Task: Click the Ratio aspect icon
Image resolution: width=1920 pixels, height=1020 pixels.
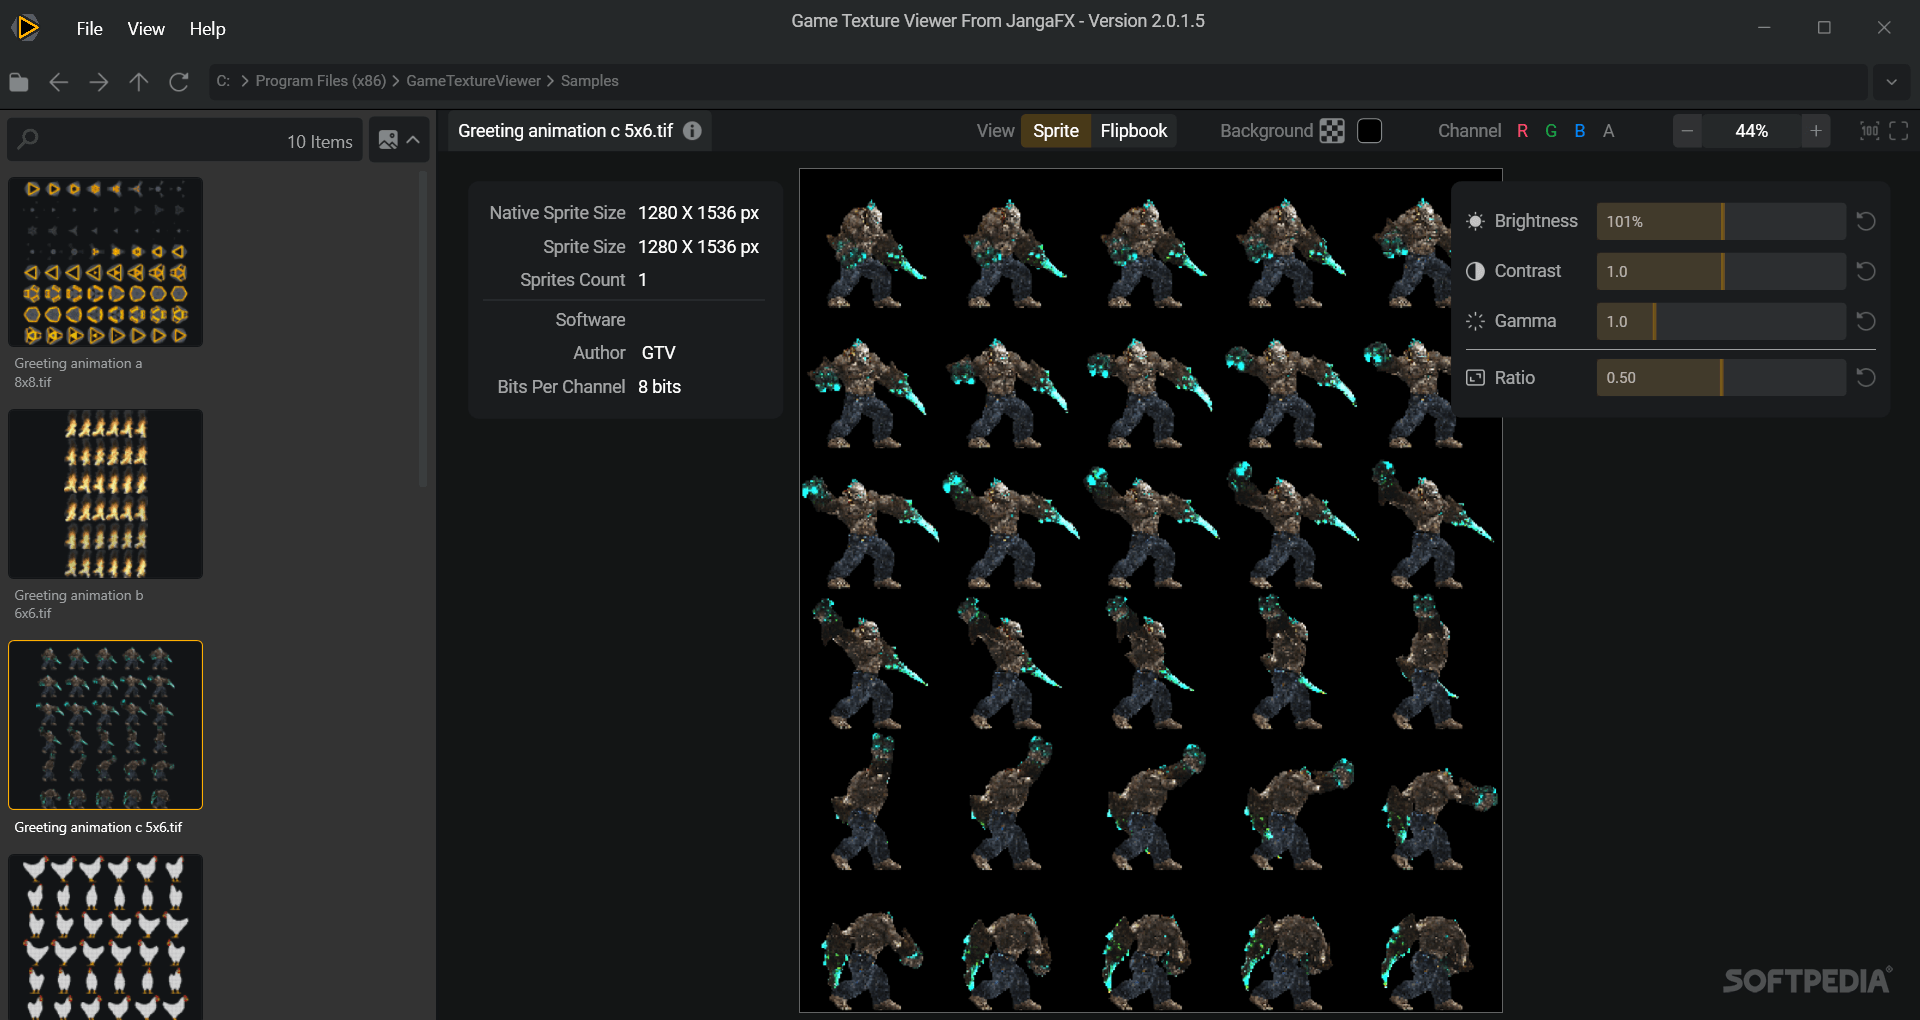Action: (1475, 377)
